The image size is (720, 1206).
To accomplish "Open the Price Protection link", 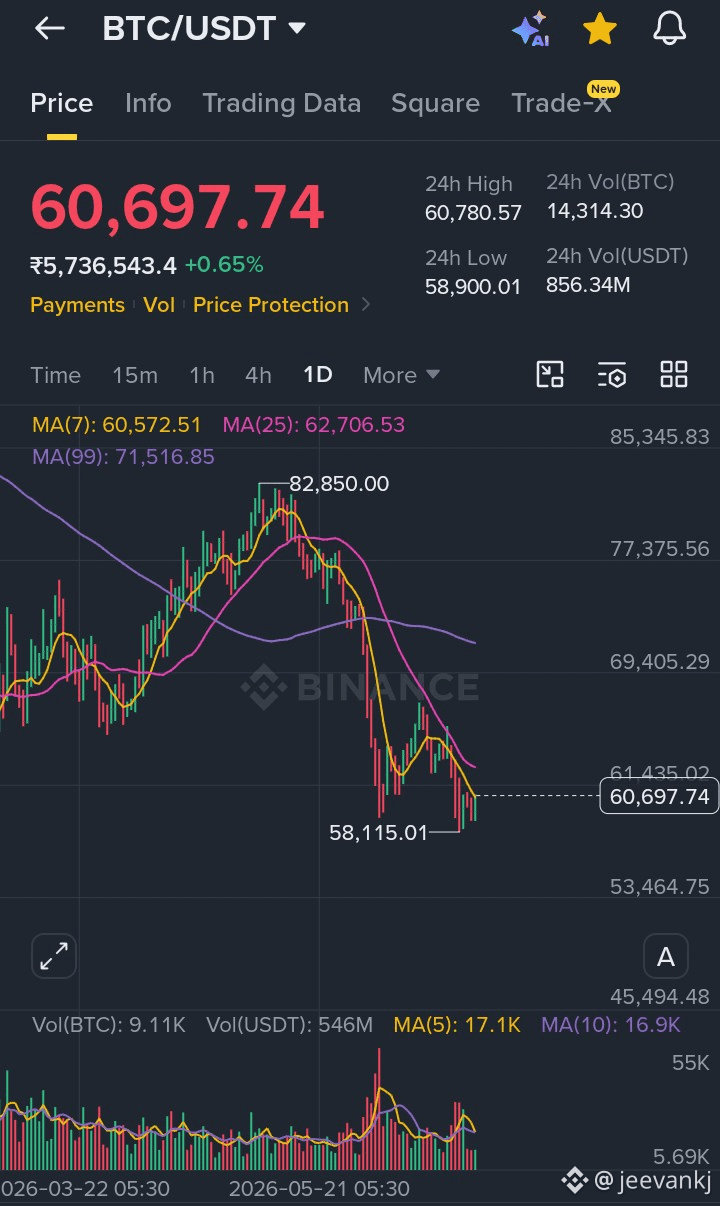I will click(x=271, y=305).
